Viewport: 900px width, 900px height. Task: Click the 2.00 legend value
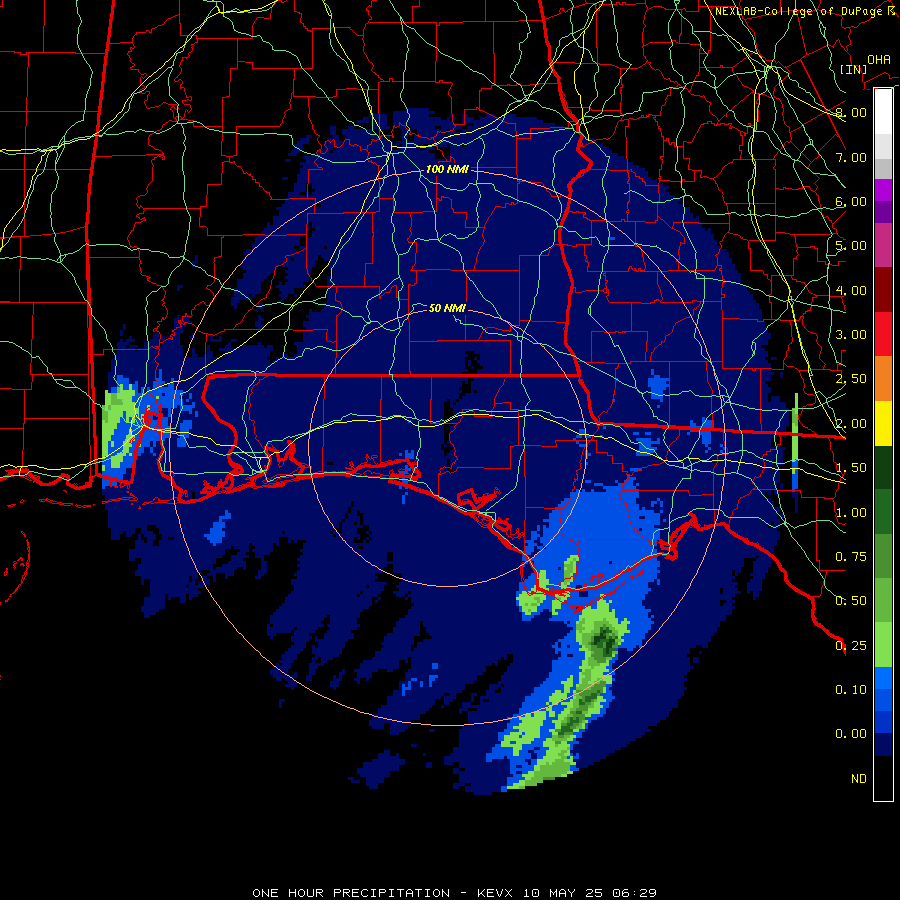point(851,424)
